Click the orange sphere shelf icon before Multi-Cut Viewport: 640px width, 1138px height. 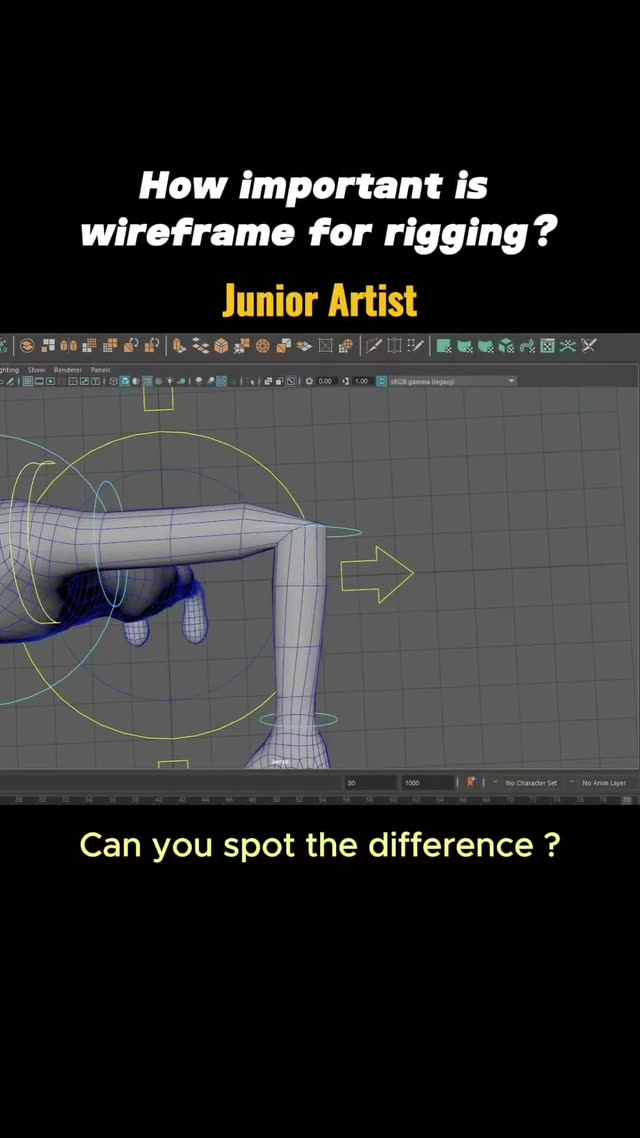pos(345,345)
